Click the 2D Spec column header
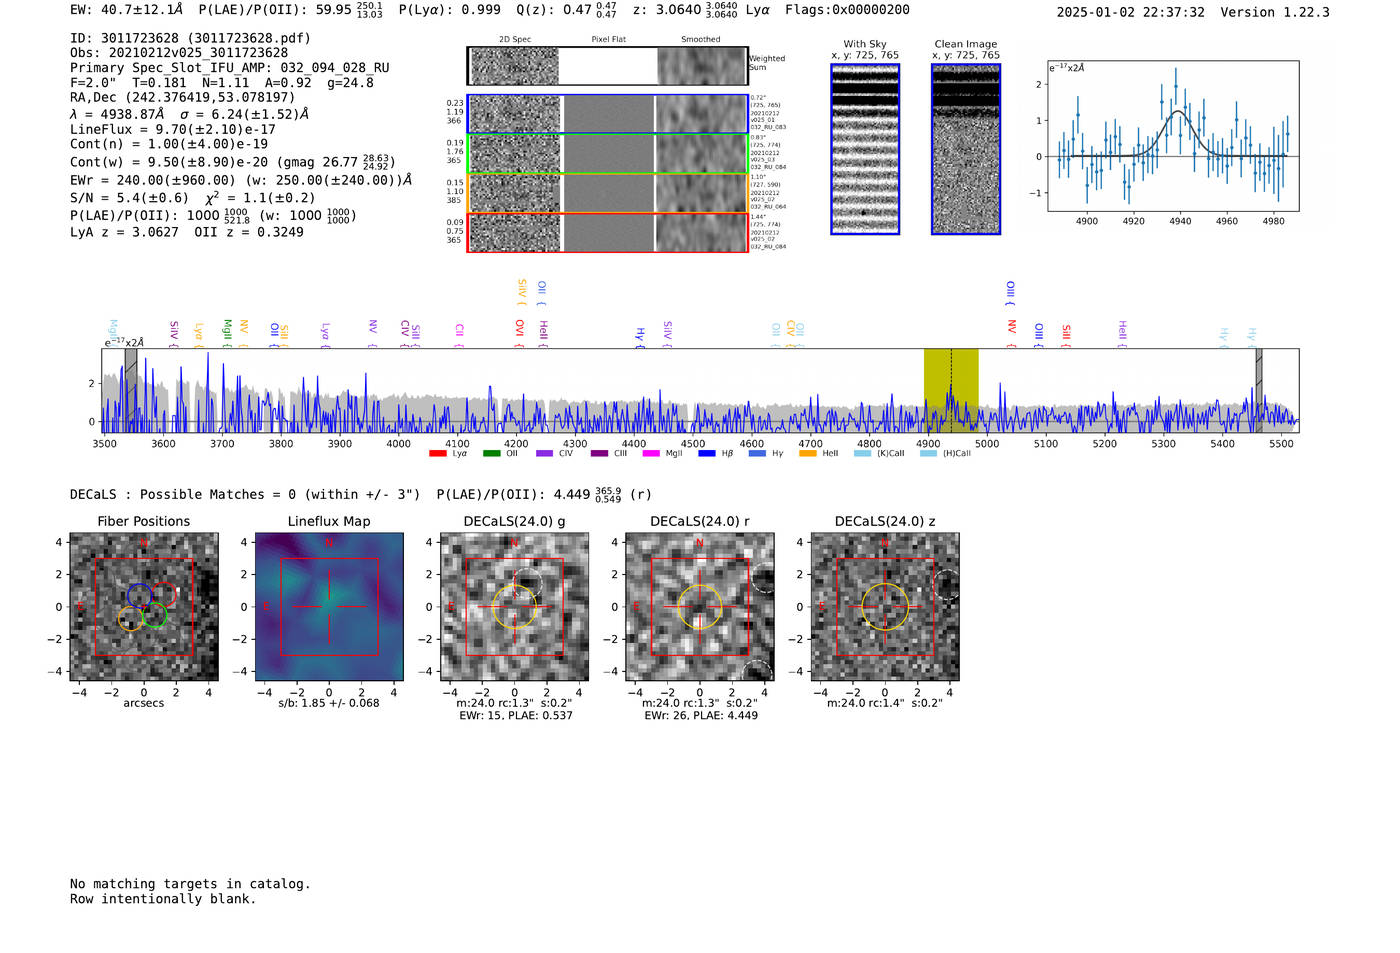 [x=515, y=40]
